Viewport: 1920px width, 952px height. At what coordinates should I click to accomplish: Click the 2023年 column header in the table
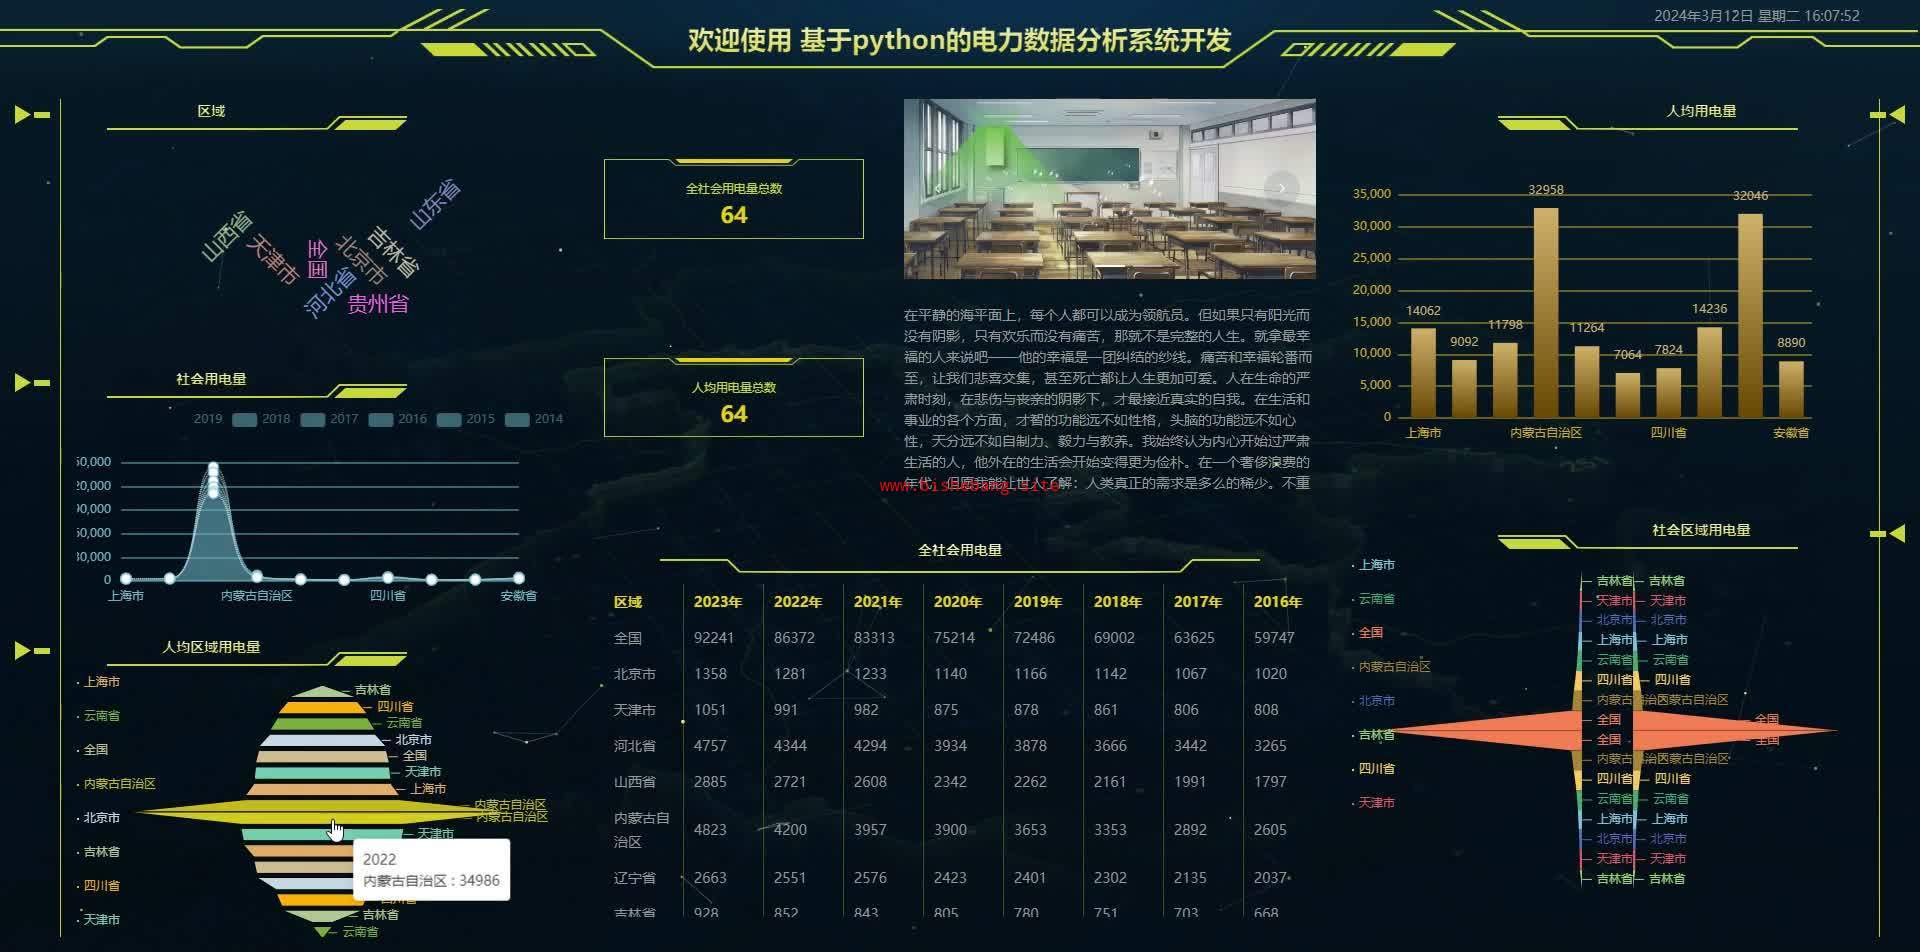[718, 602]
